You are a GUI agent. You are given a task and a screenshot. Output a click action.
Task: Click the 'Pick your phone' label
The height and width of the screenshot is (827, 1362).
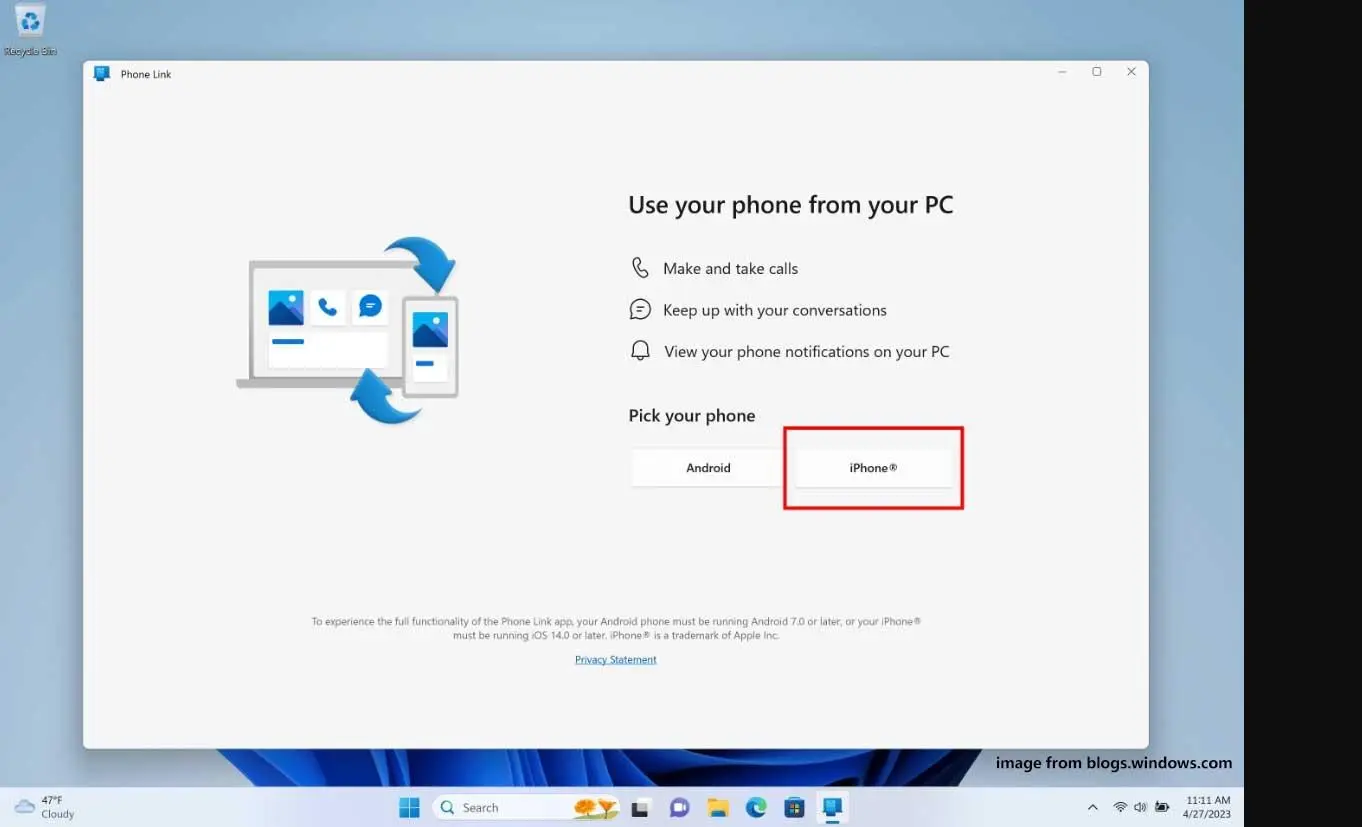point(692,415)
